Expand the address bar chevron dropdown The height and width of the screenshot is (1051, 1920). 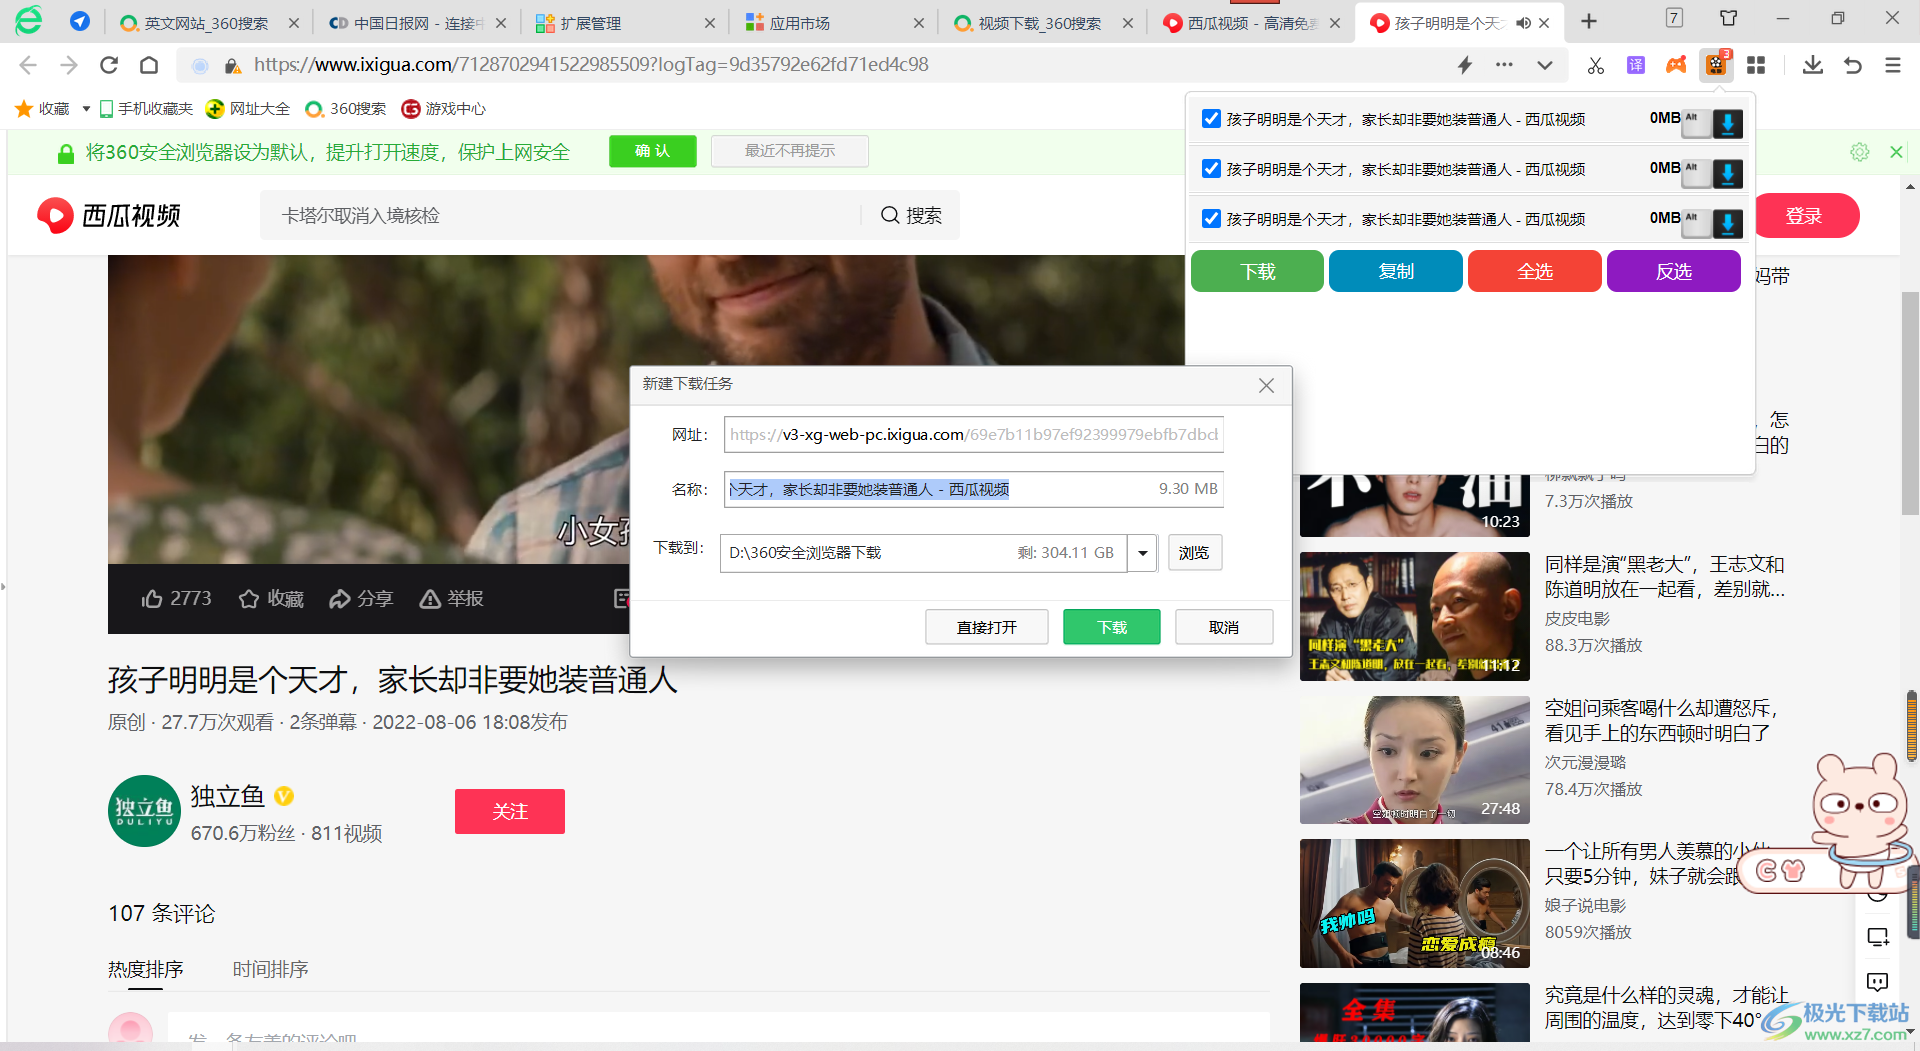tap(1545, 66)
